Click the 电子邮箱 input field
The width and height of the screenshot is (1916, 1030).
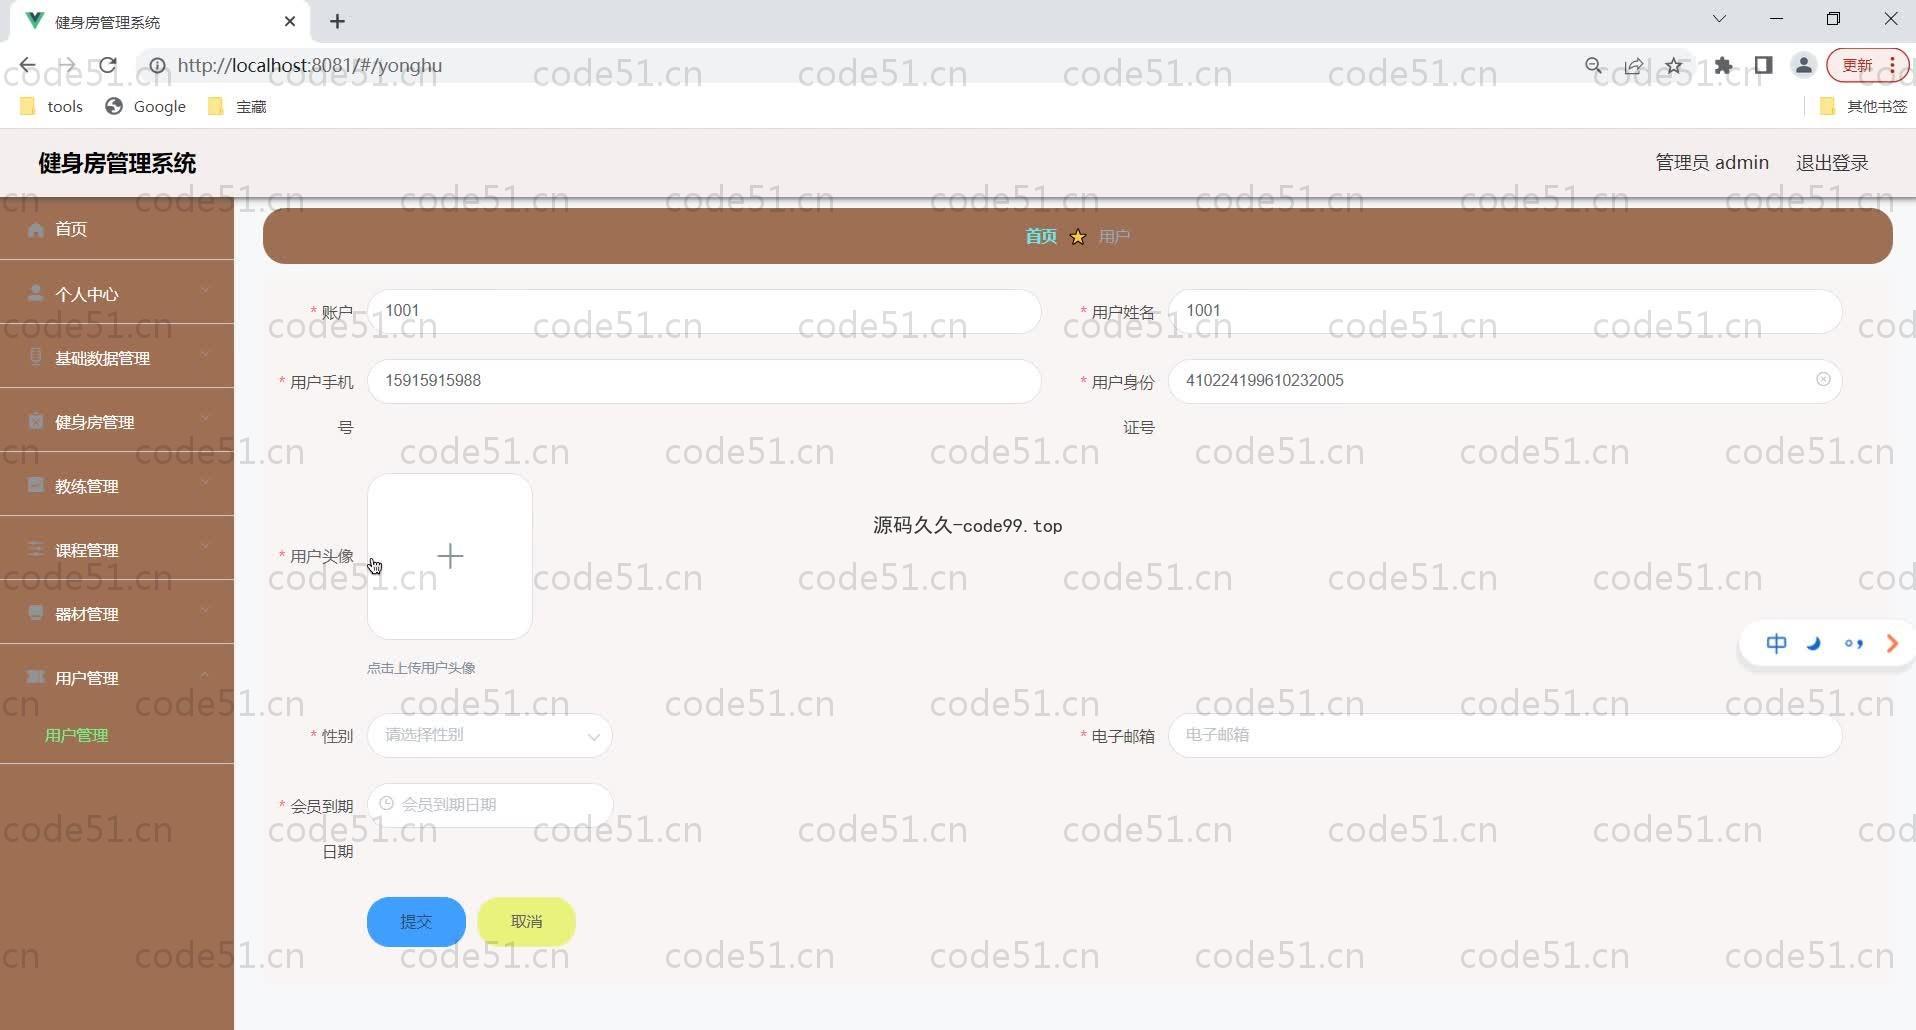pyautogui.click(x=1505, y=735)
